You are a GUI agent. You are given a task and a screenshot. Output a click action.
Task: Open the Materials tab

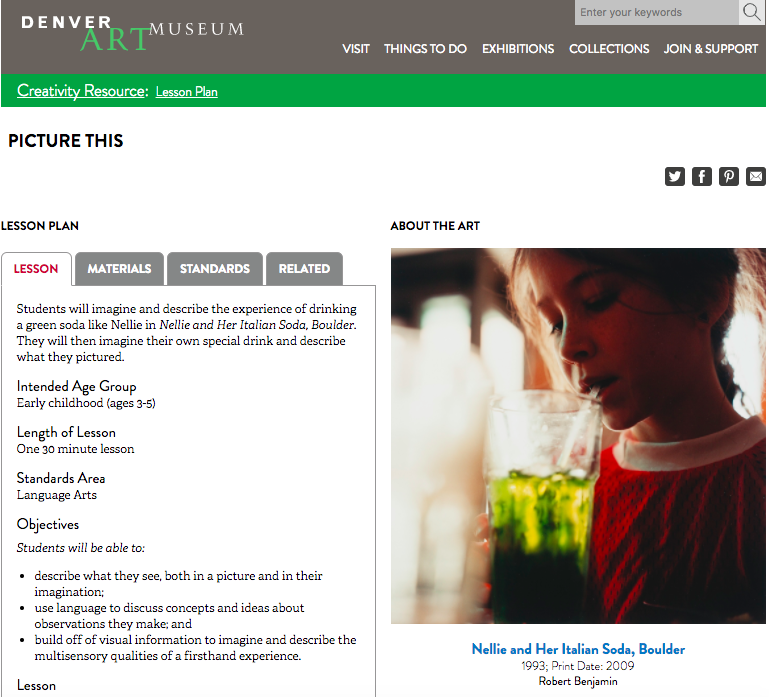click(119, 269)
